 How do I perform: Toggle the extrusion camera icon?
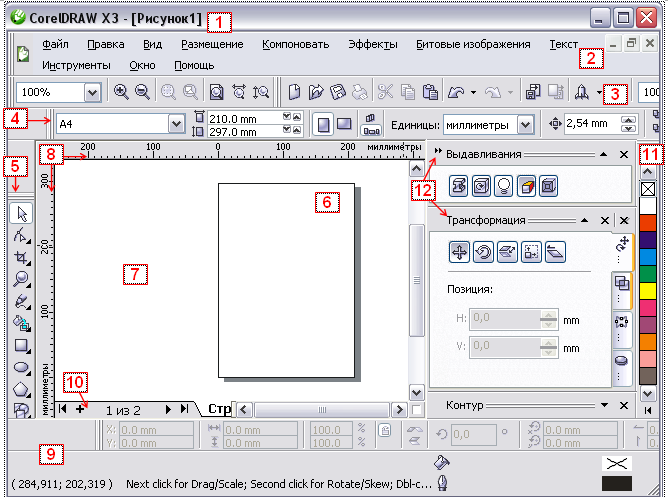click(x=458, y=186)
